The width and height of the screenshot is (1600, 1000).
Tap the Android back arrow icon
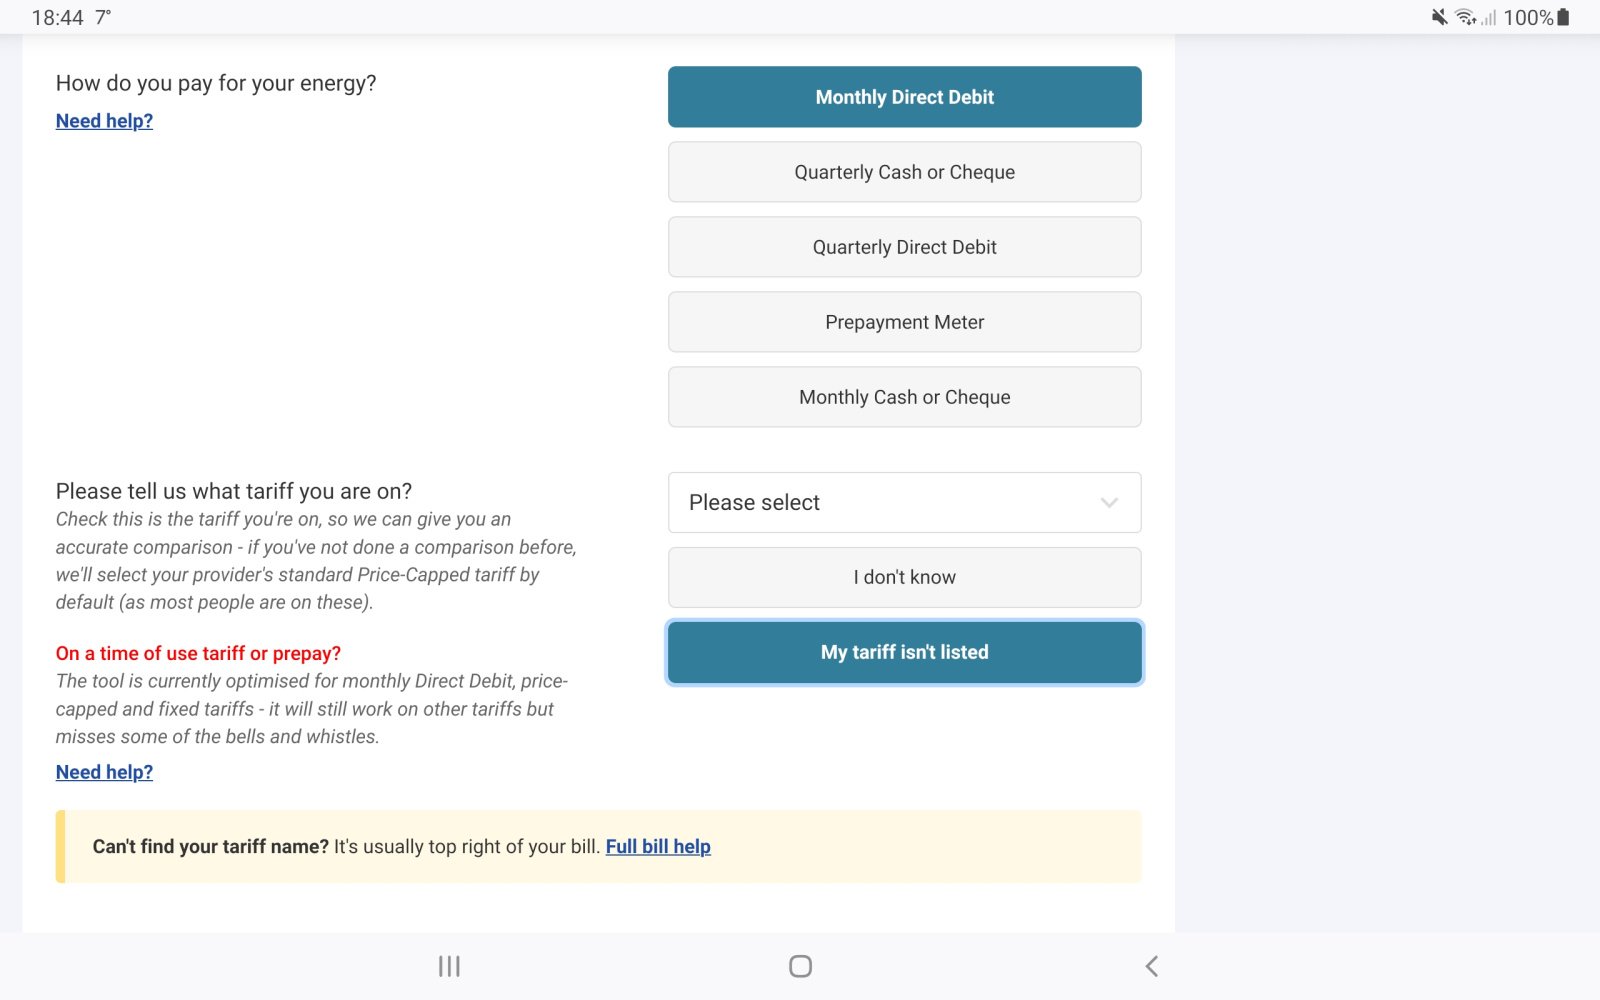tap(1152, 966)
